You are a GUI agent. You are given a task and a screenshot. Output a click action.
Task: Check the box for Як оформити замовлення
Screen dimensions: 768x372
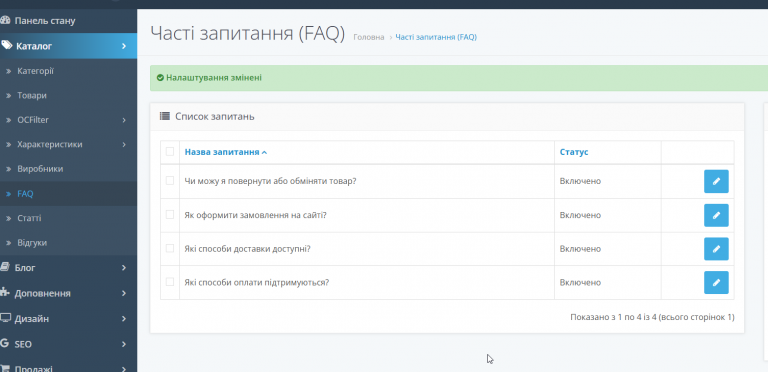170,214
